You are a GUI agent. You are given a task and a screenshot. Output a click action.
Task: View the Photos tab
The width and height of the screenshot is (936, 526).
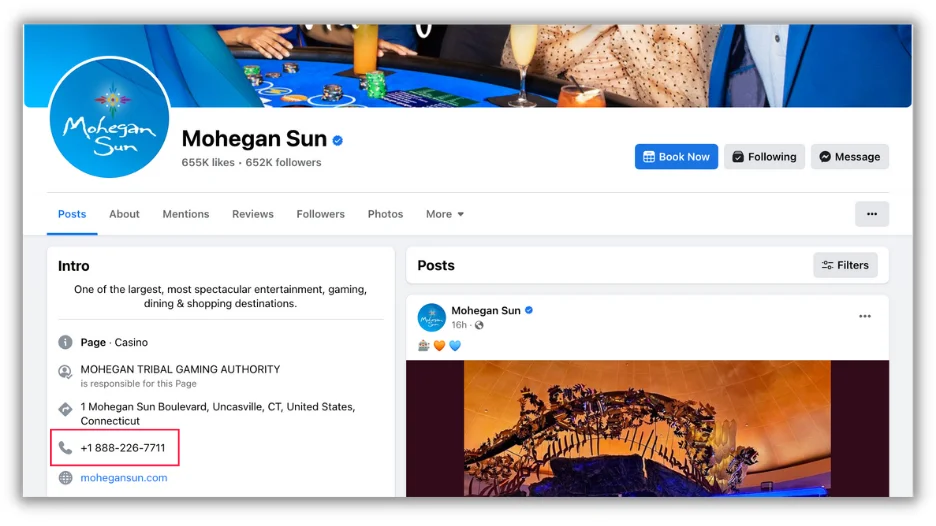click(x=385, y=214)
